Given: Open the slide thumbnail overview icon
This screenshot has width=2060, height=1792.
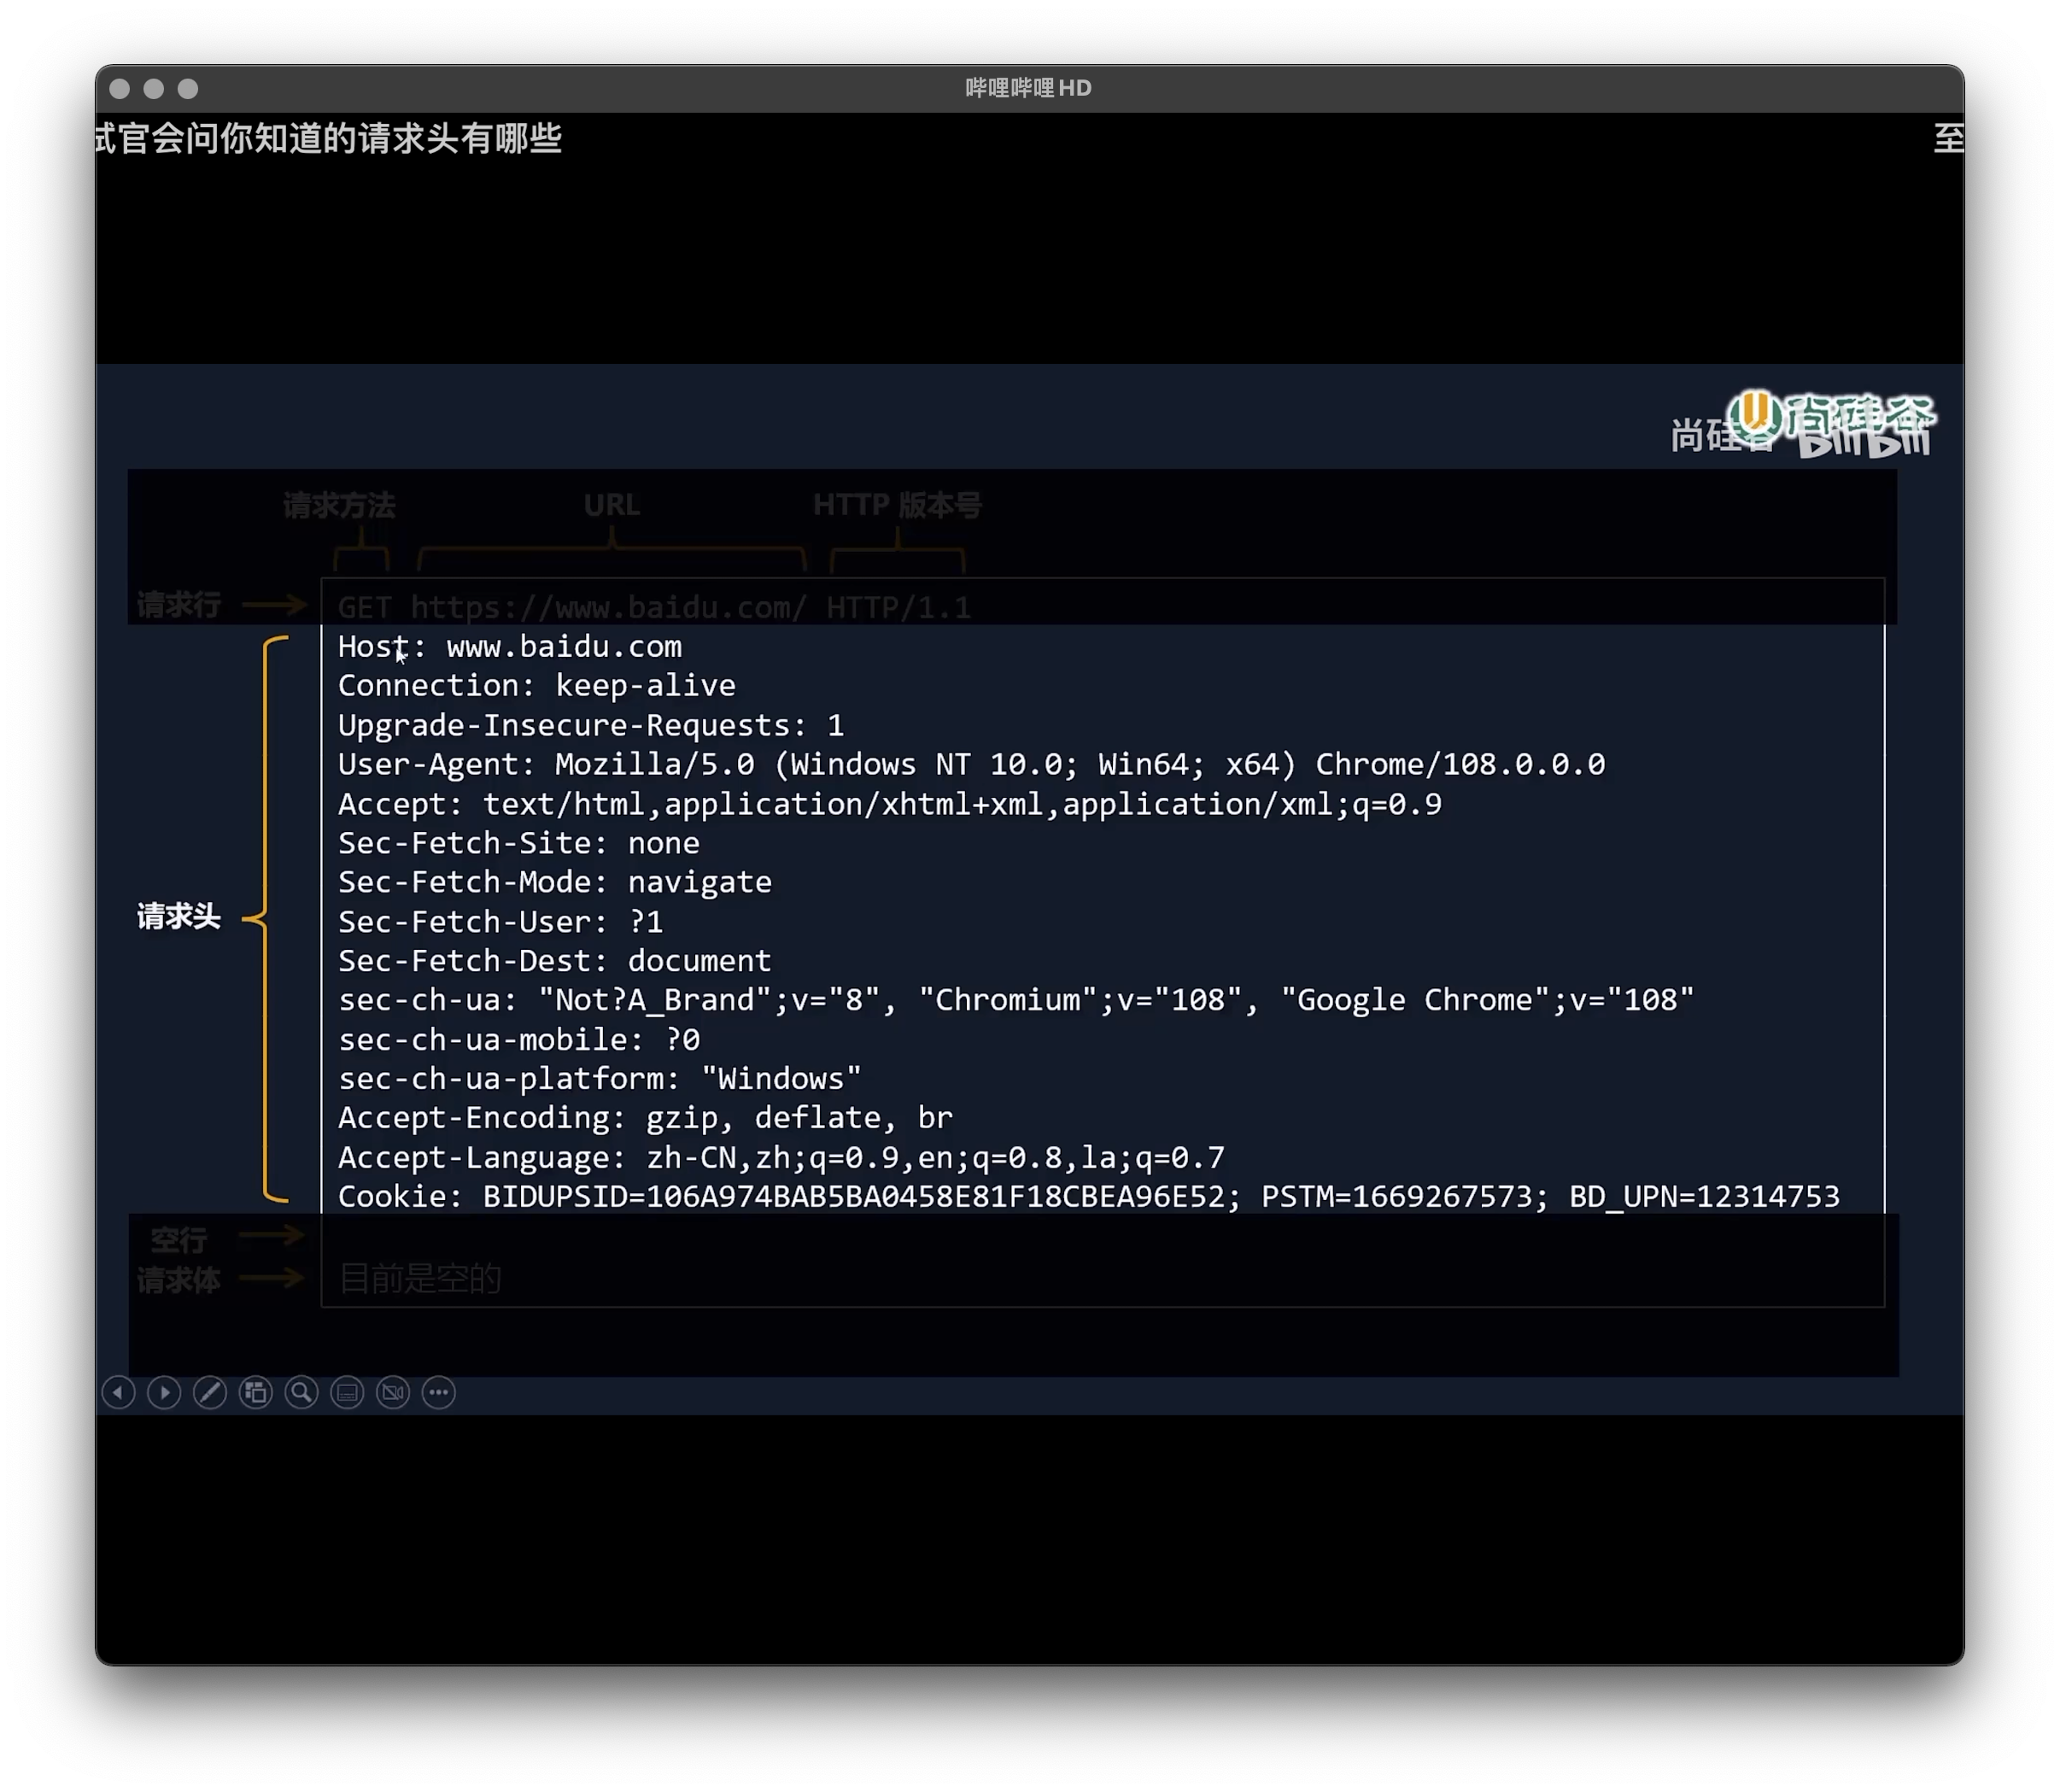Looking at the screenshot, I should pos(255,1392).
